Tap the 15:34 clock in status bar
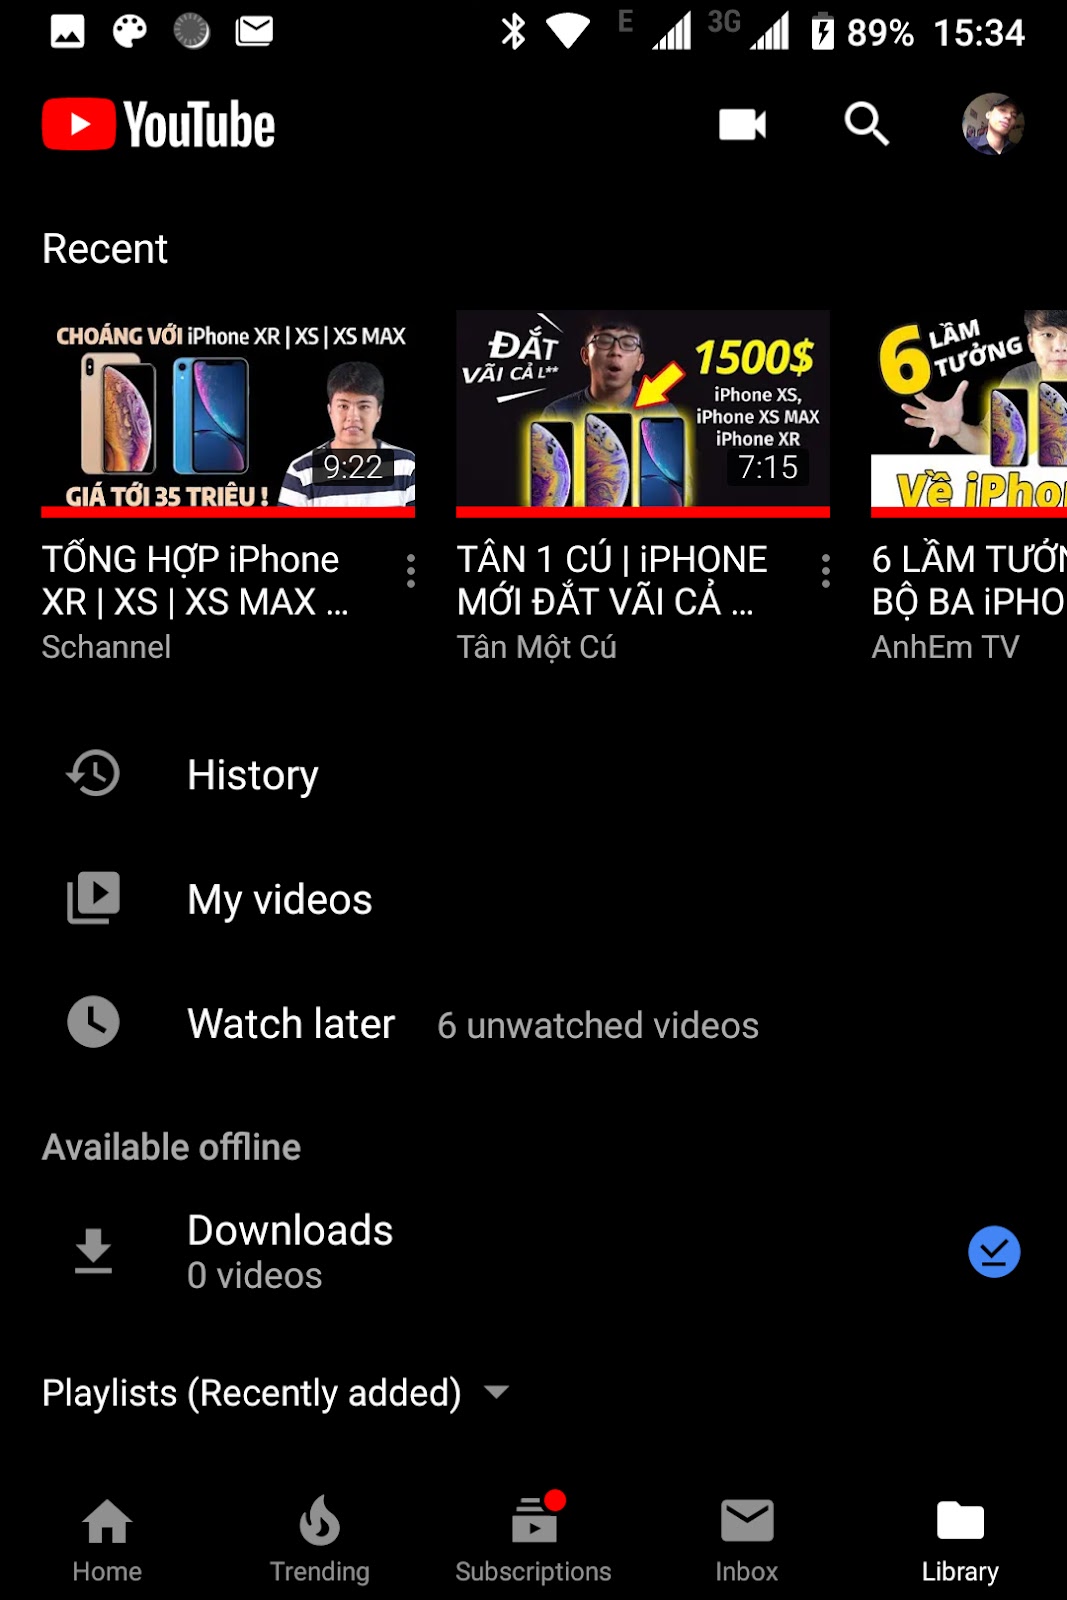 coord(979,33)
